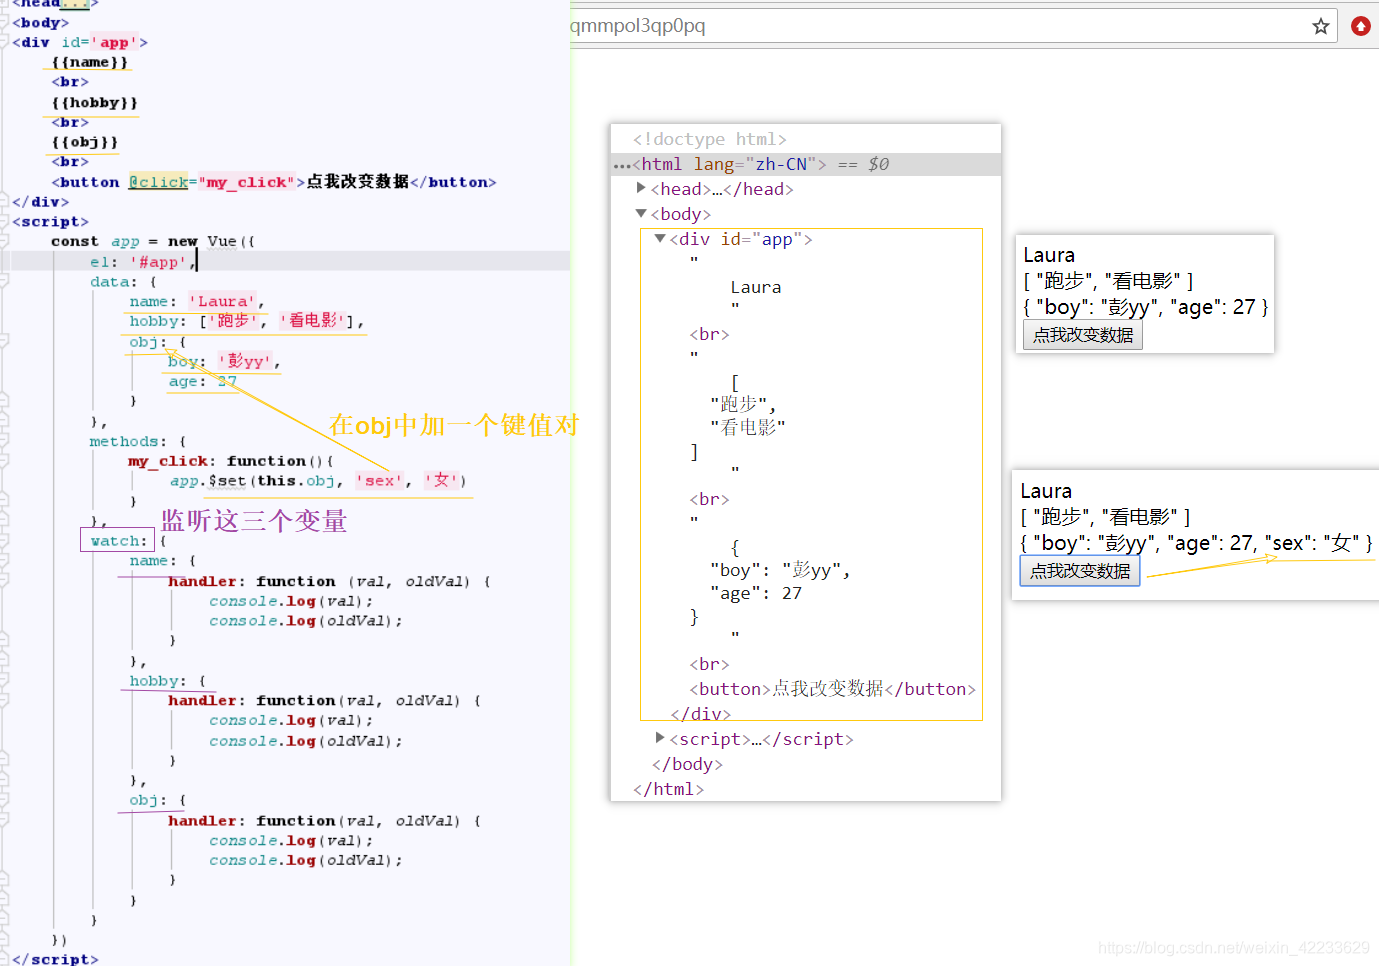Click the "看电影" entry in DOM tree
The width and height of the screenshot is (1379, 966).
pos(748,428)
